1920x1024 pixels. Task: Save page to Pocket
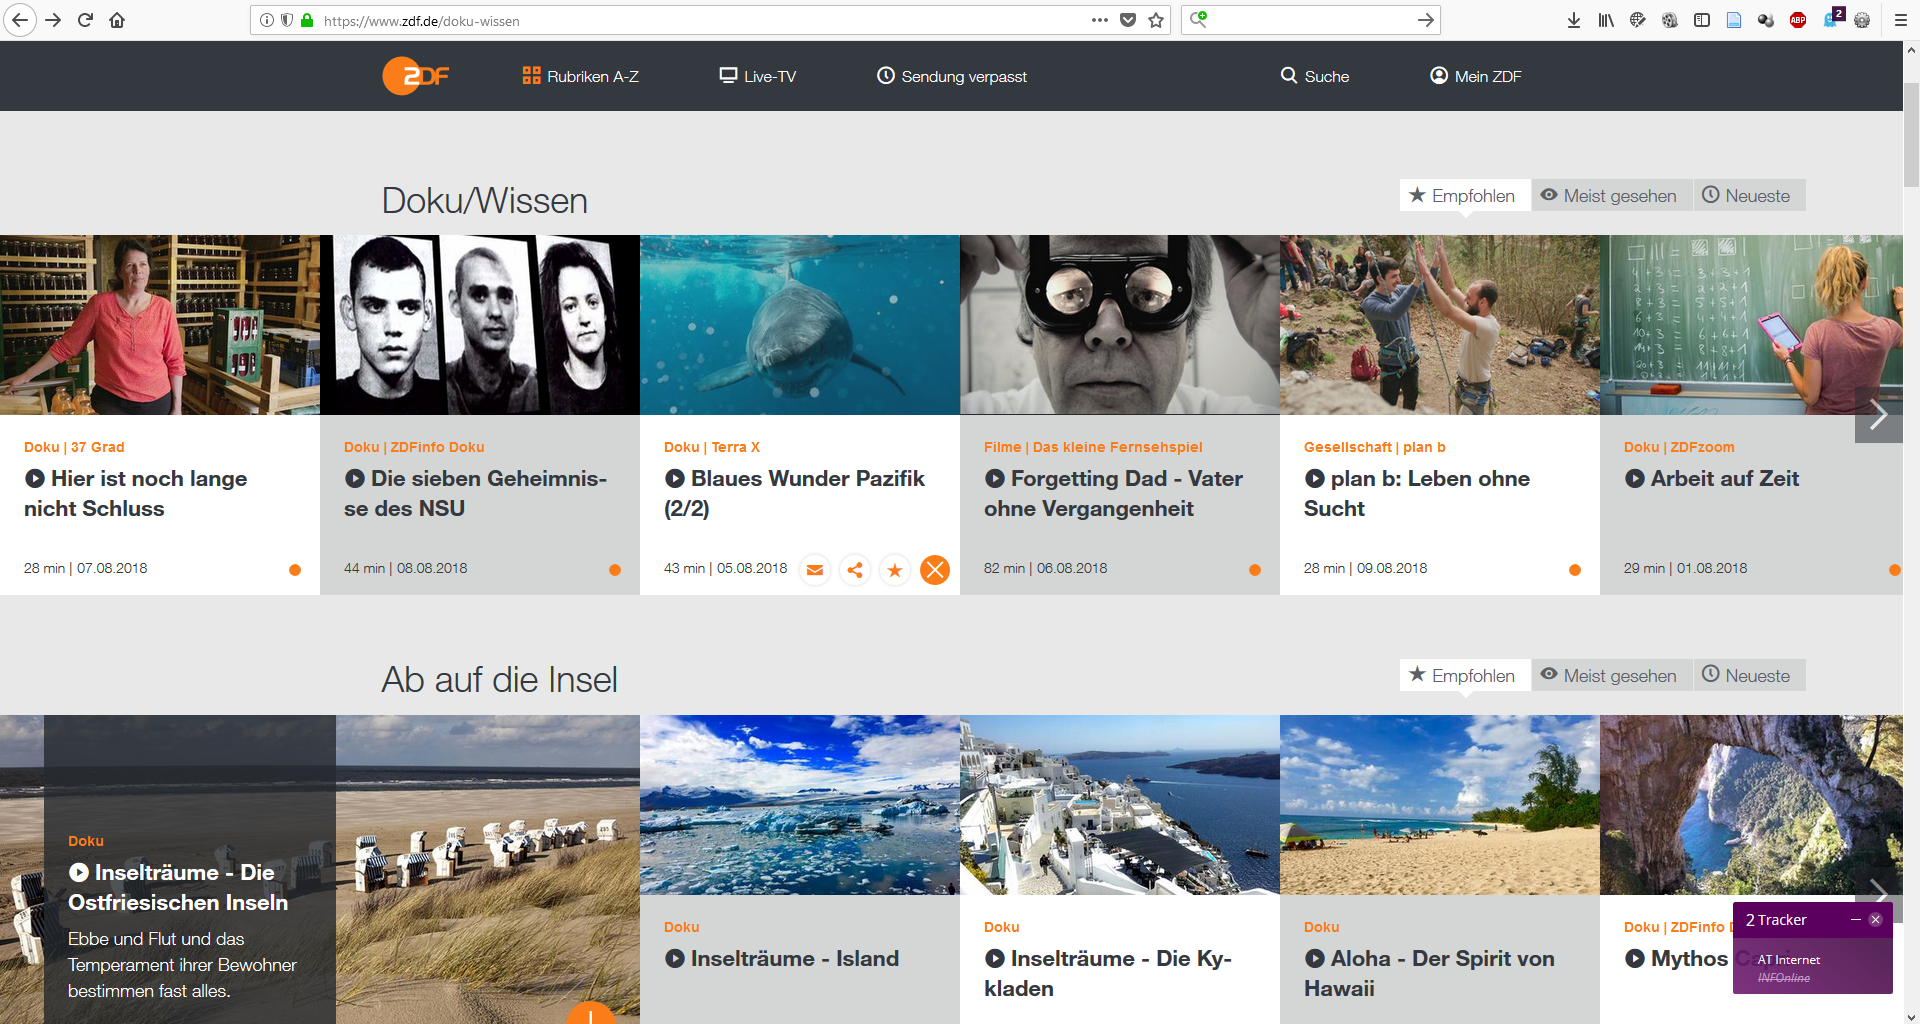(1128, 20)
